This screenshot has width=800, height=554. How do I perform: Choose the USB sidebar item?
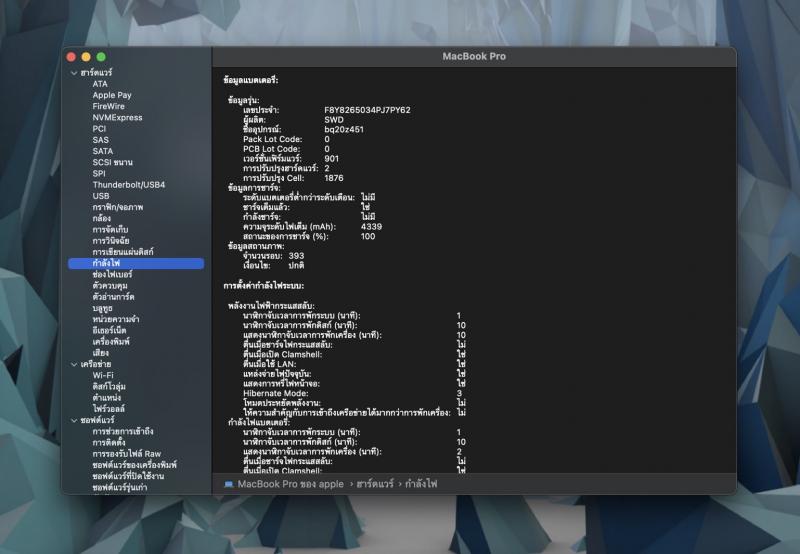[101, 196]
